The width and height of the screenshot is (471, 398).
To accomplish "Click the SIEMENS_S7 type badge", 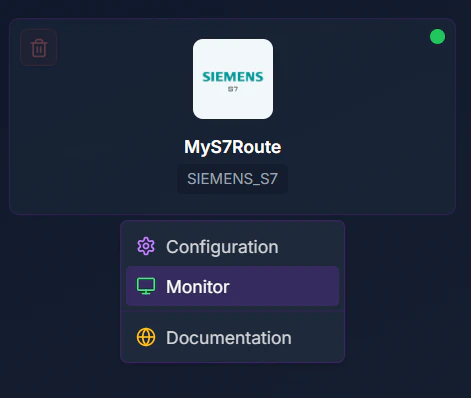I will point(233,179).
